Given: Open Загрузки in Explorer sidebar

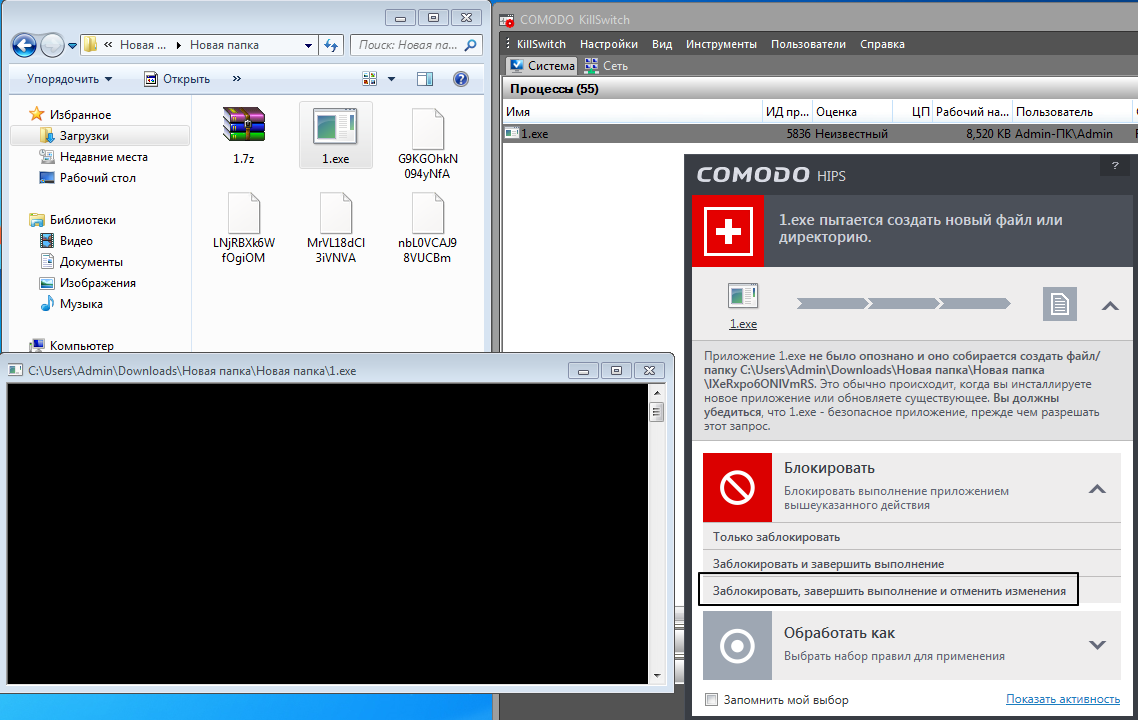Looking at the screenshot, I should tap(100, 136).
